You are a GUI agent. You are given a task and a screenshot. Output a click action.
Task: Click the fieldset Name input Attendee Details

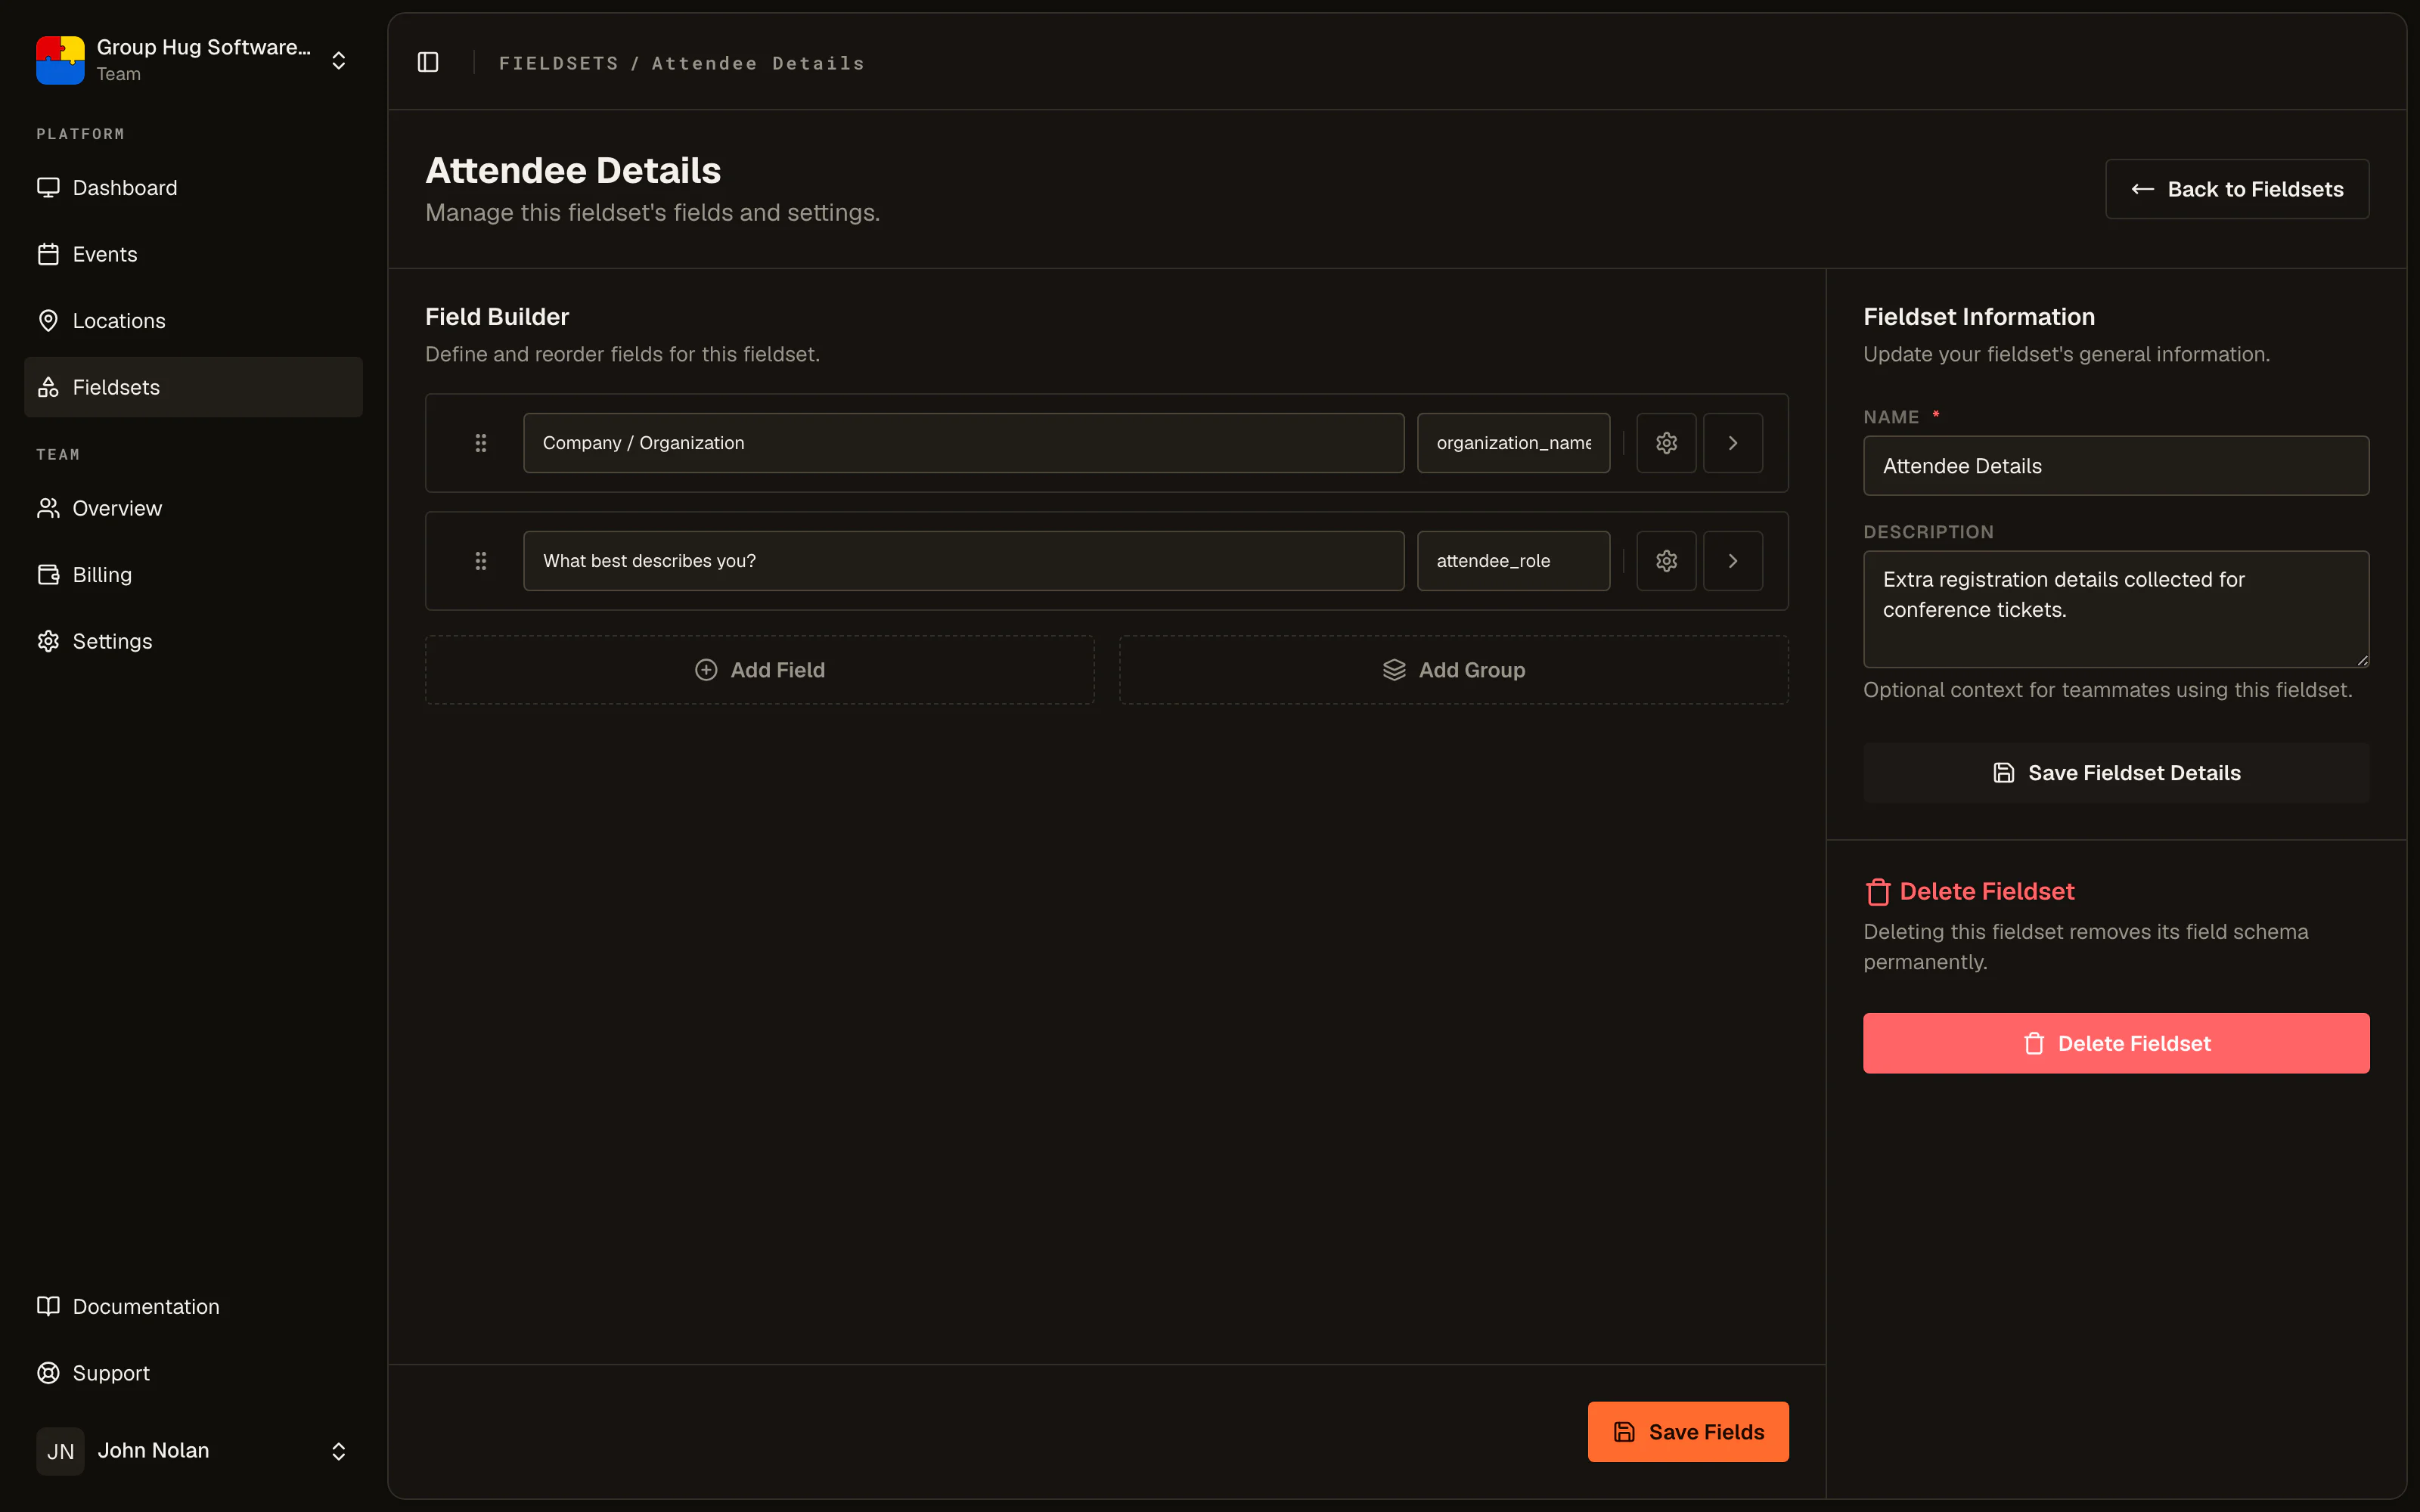pos(2116,466)
